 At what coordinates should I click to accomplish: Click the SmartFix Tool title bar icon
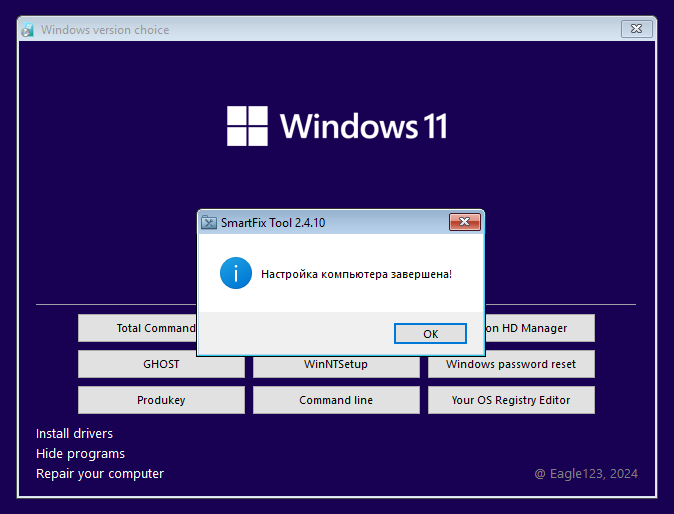[x=209, y=223]
